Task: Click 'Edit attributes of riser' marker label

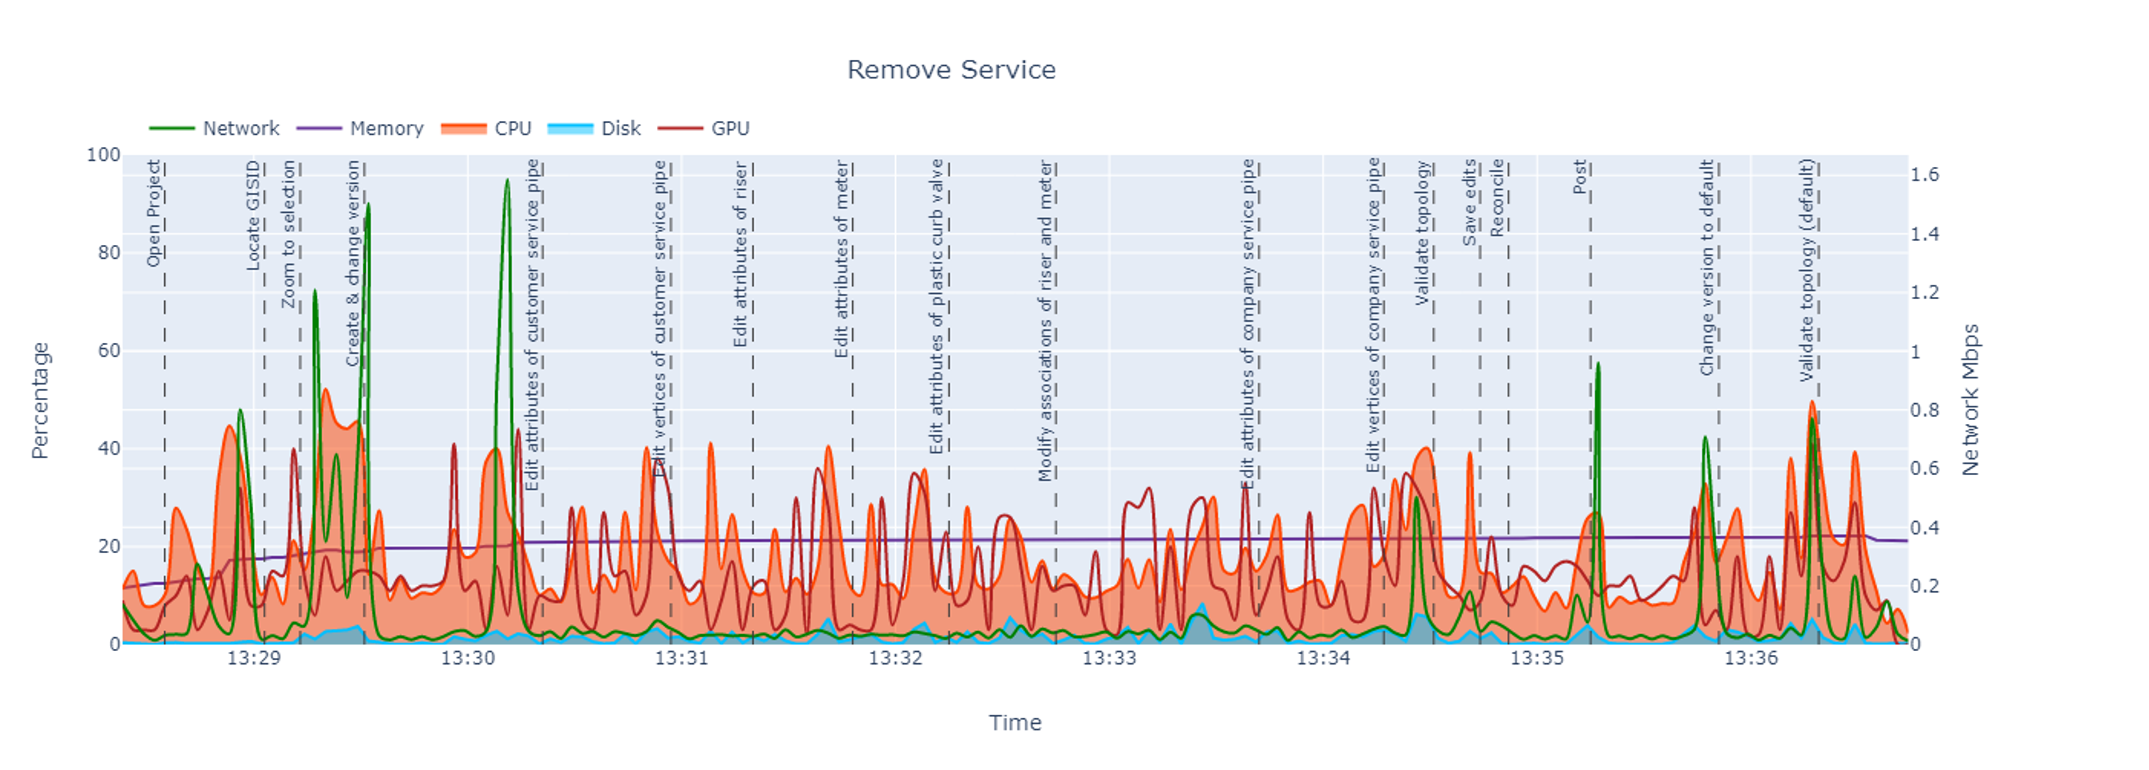Action: [740, 254]
